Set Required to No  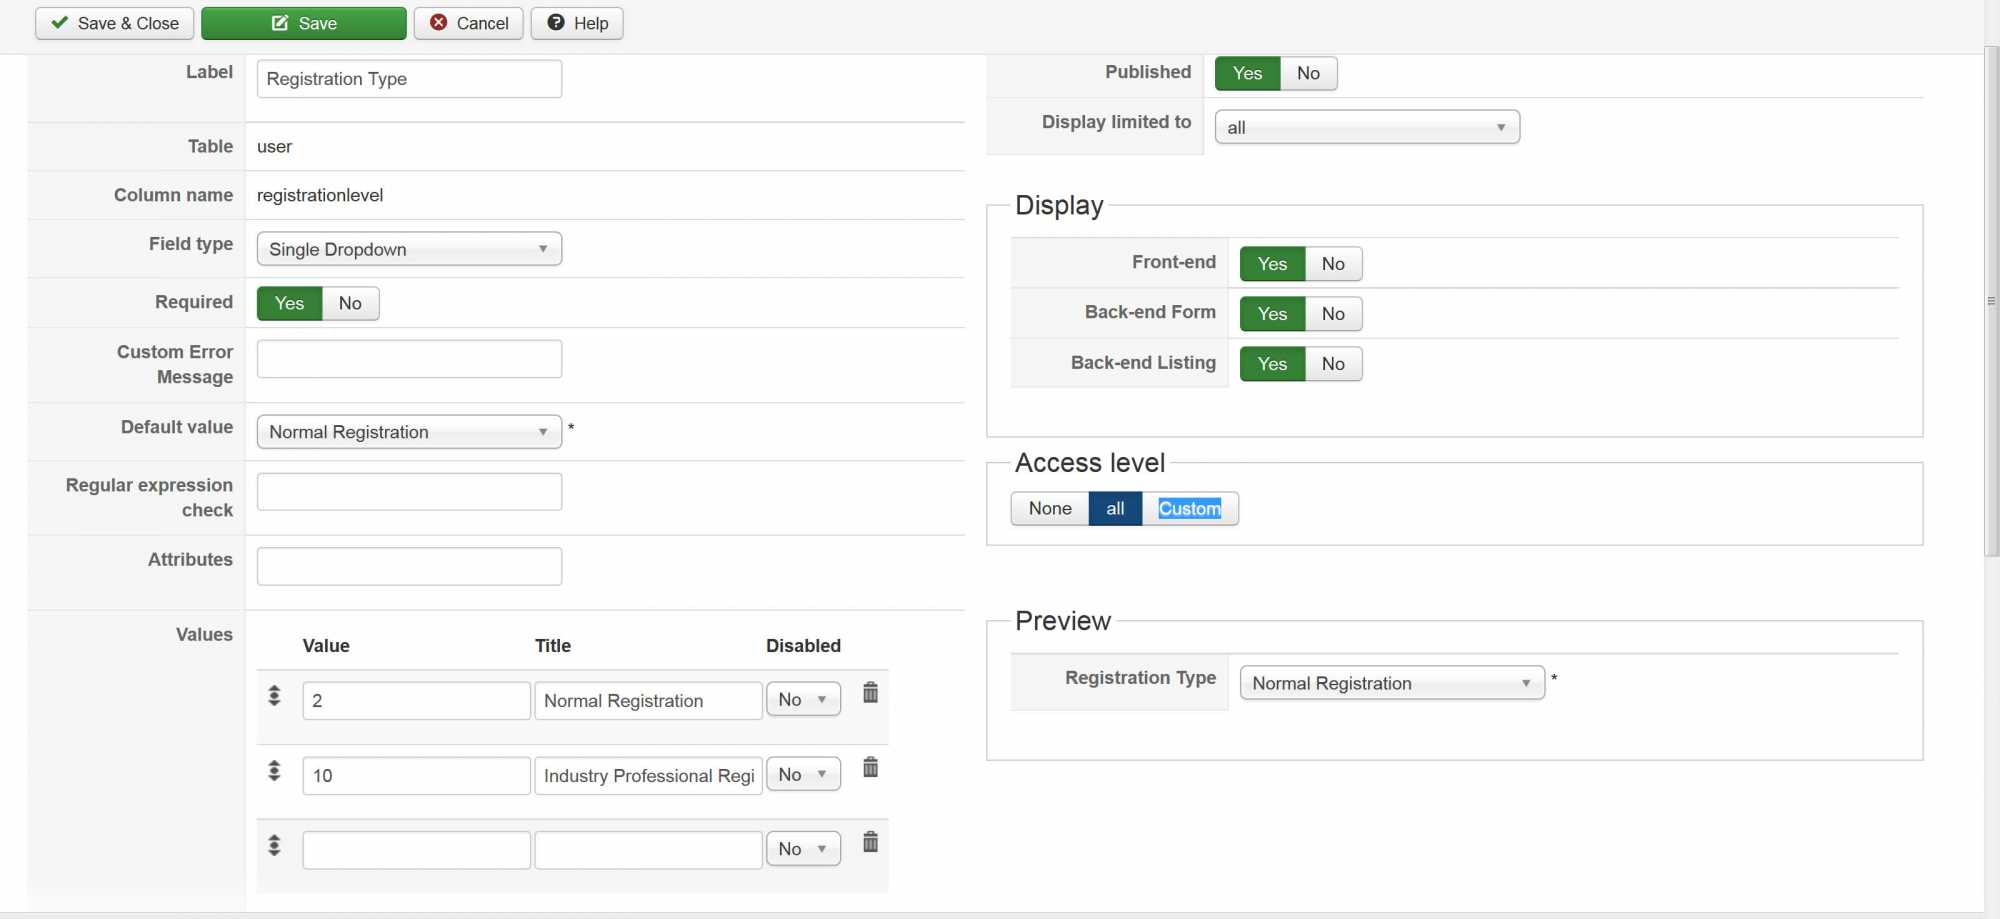tap(350, 303)
